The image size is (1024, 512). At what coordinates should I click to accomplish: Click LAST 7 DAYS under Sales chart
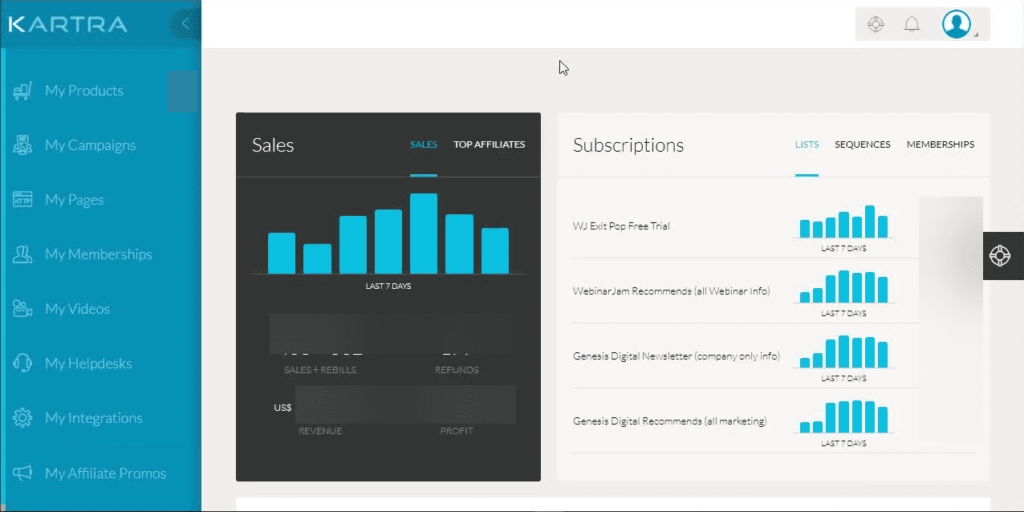click(x=388, y=286)
